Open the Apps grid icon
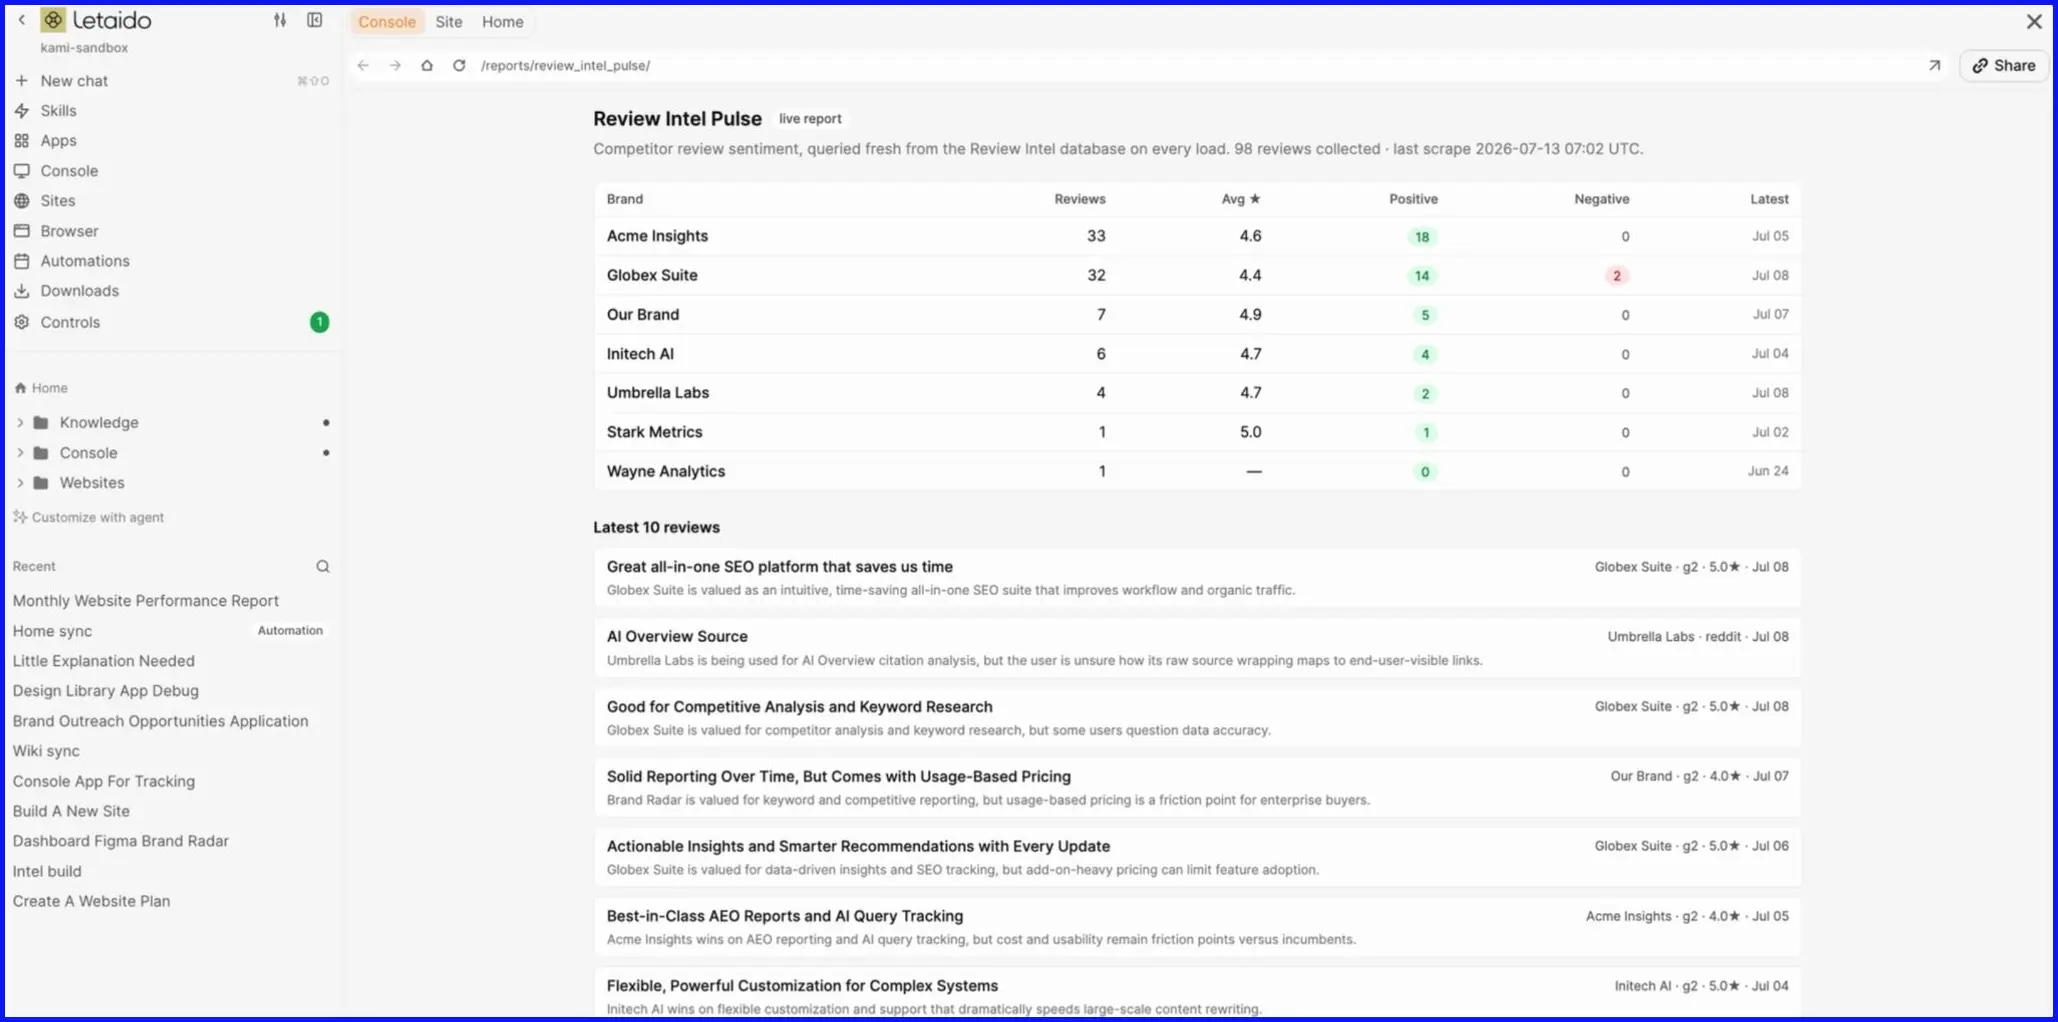The height and width of the screenshot is (1022, 2058). (21, 141)
